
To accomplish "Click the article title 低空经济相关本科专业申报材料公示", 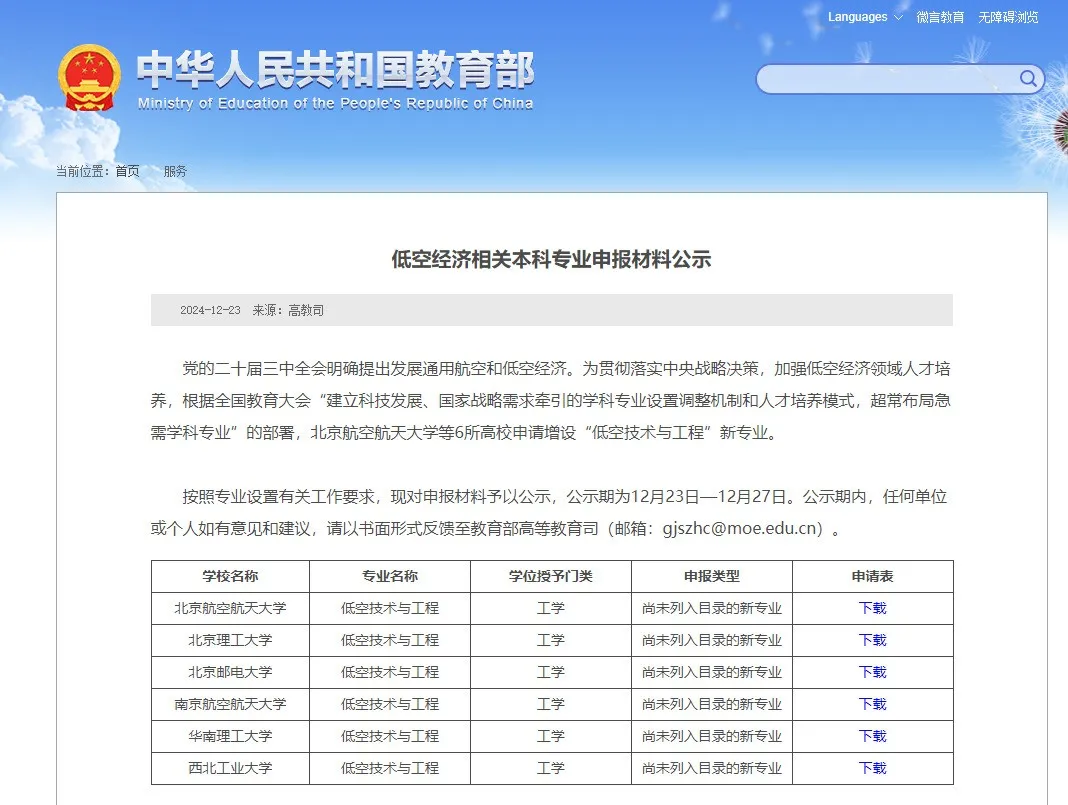I will 552,258.
